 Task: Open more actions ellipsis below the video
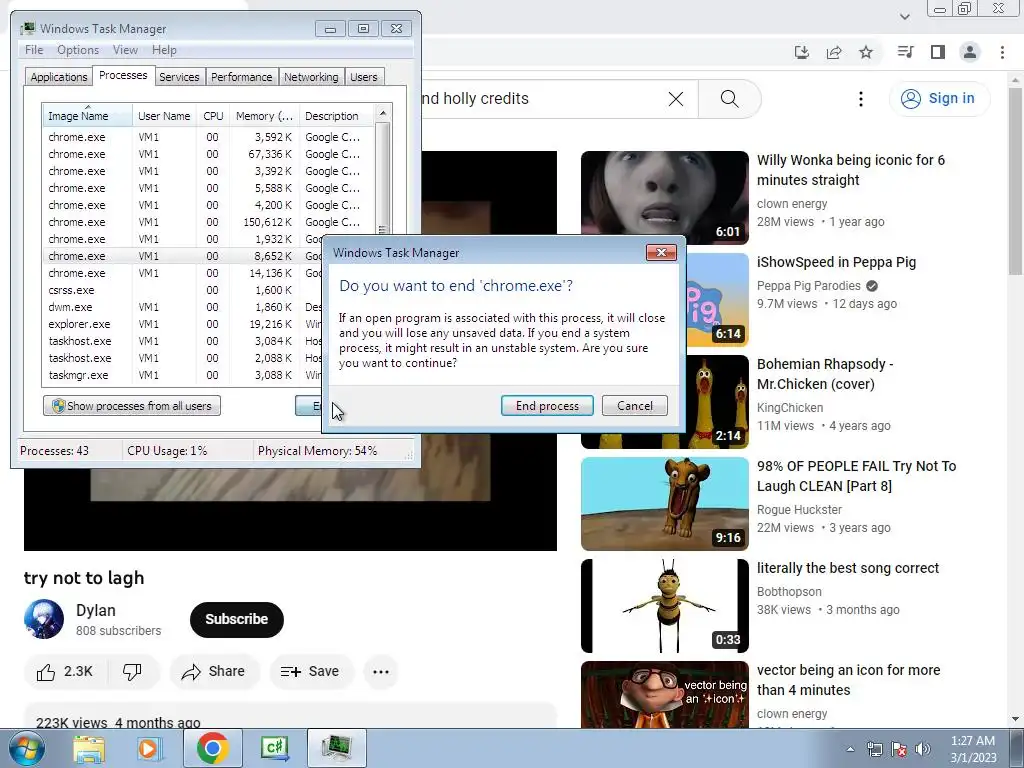[381, 671]
